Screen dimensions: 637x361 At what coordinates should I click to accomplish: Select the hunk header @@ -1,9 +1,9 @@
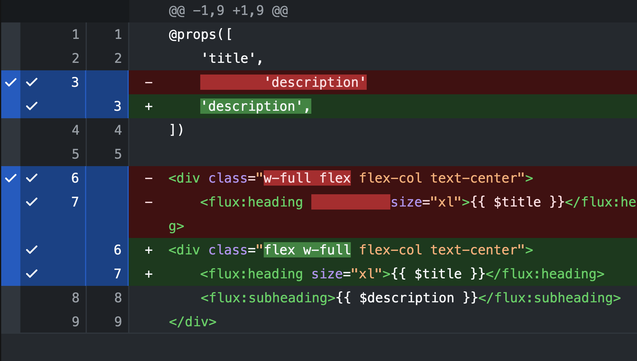click(x=228, y=11)
